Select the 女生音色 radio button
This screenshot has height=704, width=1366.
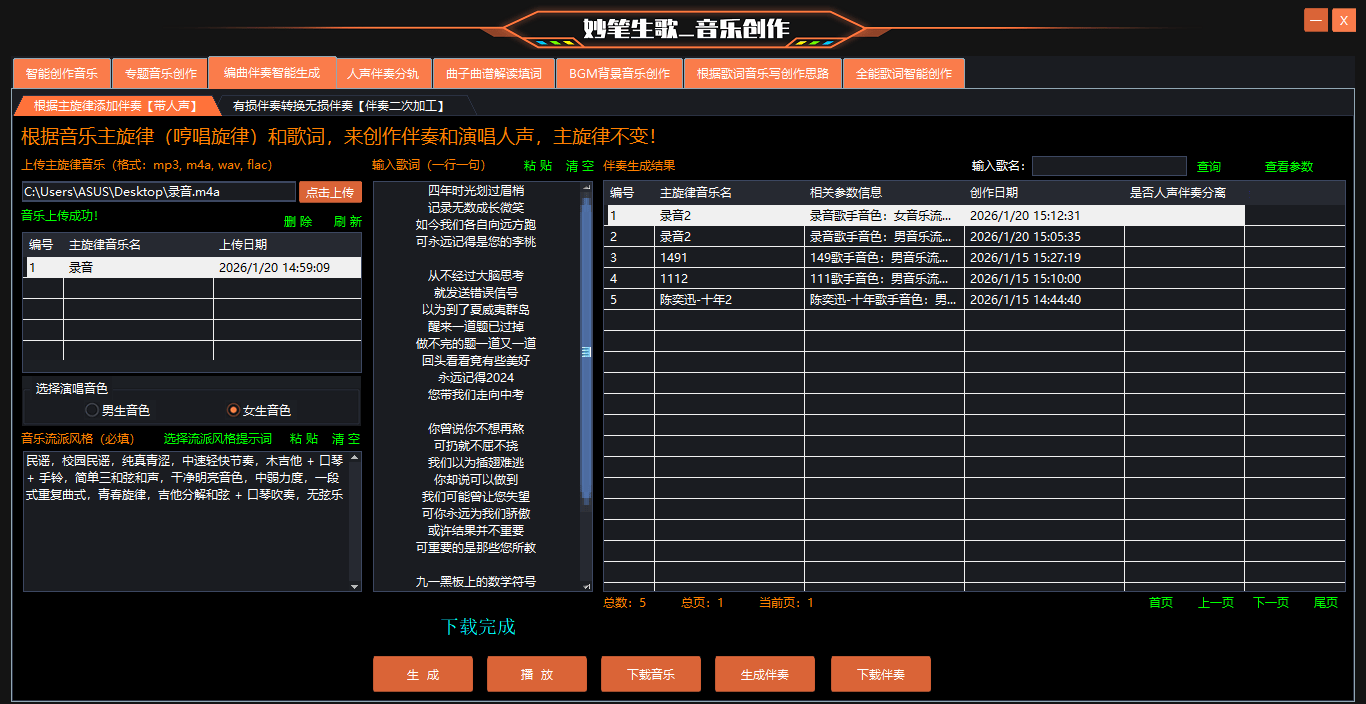point(234,410)
